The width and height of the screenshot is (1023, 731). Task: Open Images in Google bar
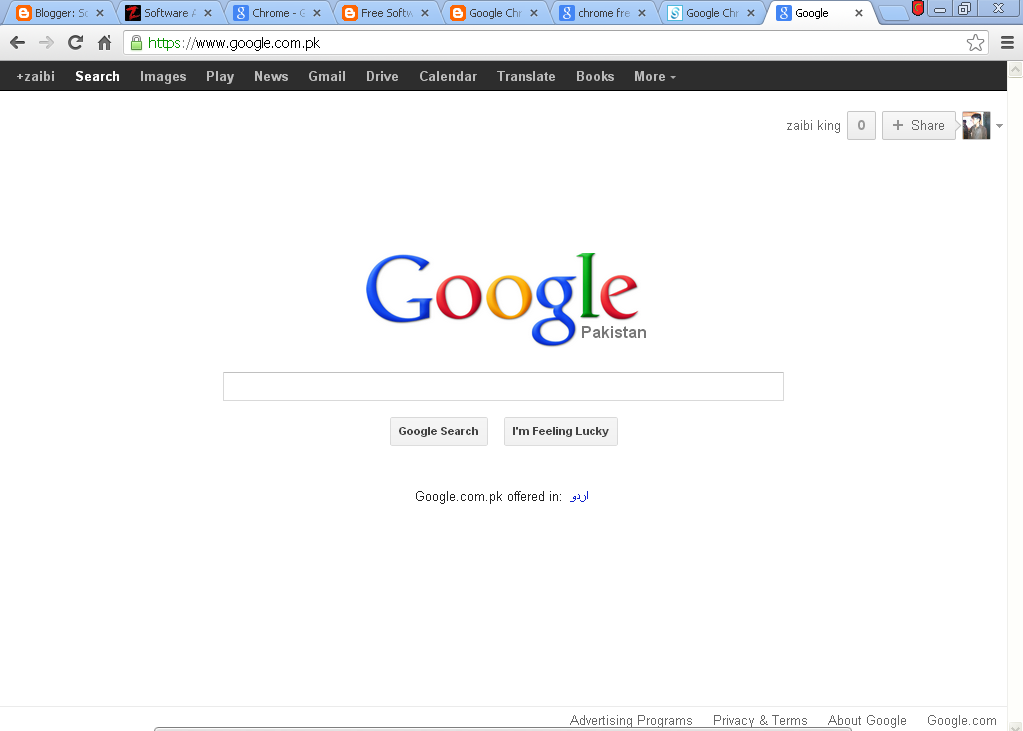pos(163,76)
